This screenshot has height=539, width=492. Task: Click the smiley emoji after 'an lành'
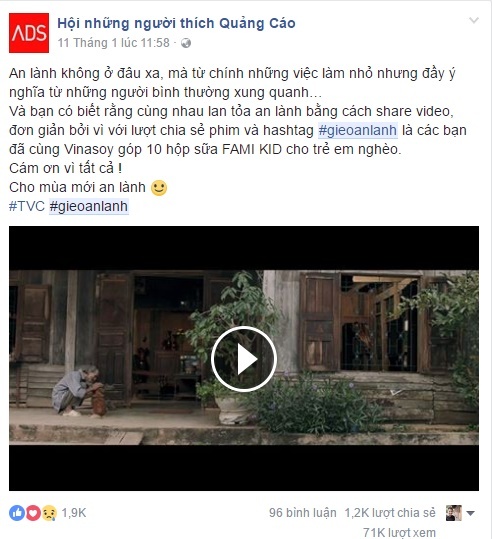(159, 188)
